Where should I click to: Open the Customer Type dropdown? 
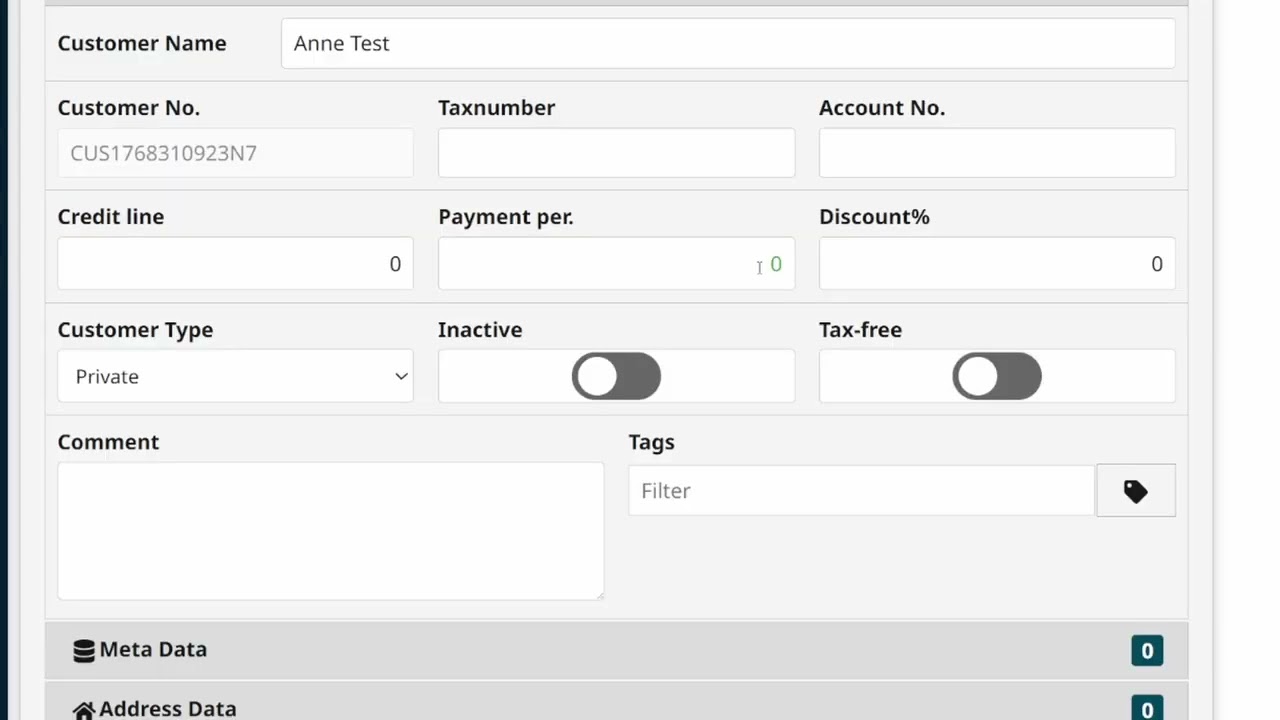pos(235,376)
